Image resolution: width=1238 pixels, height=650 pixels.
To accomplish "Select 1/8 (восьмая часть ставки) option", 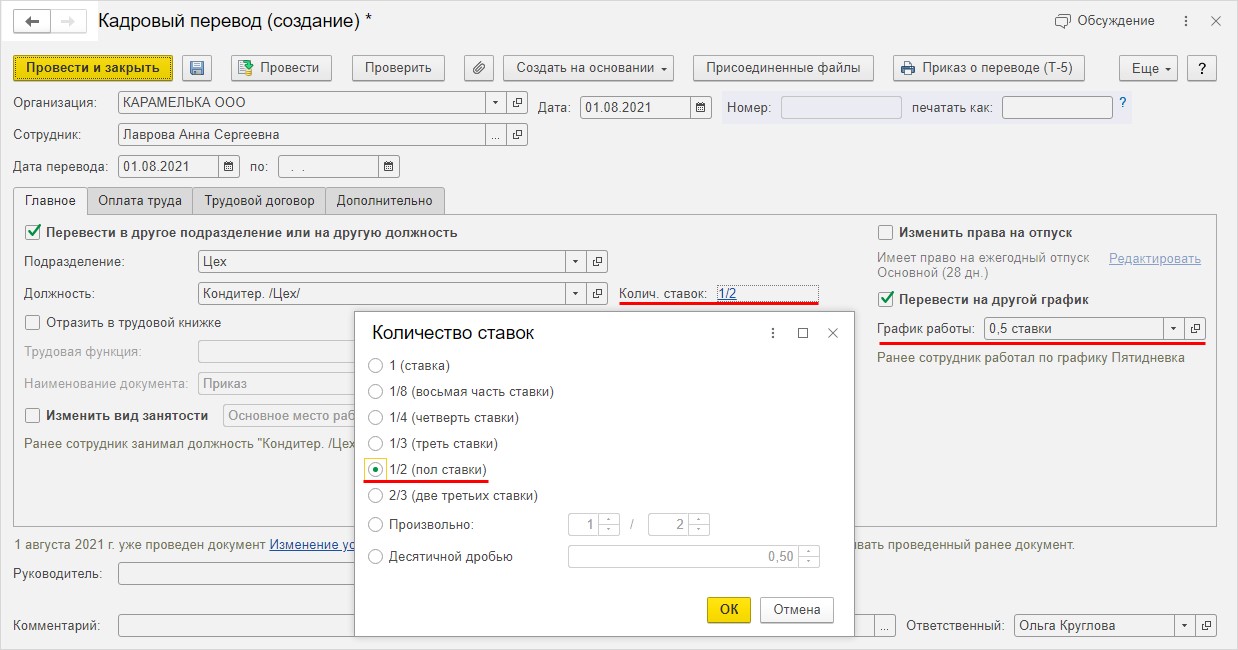I will coord(376,391).
